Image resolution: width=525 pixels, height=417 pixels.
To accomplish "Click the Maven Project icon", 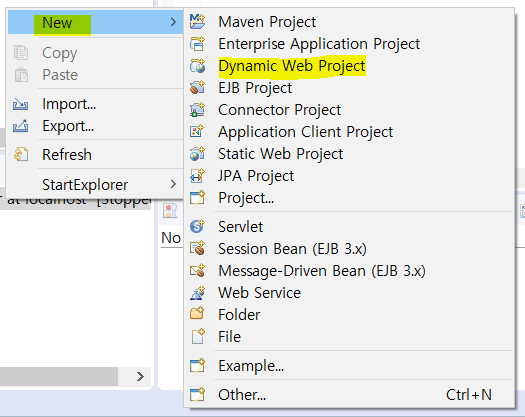I will (197, 22).
